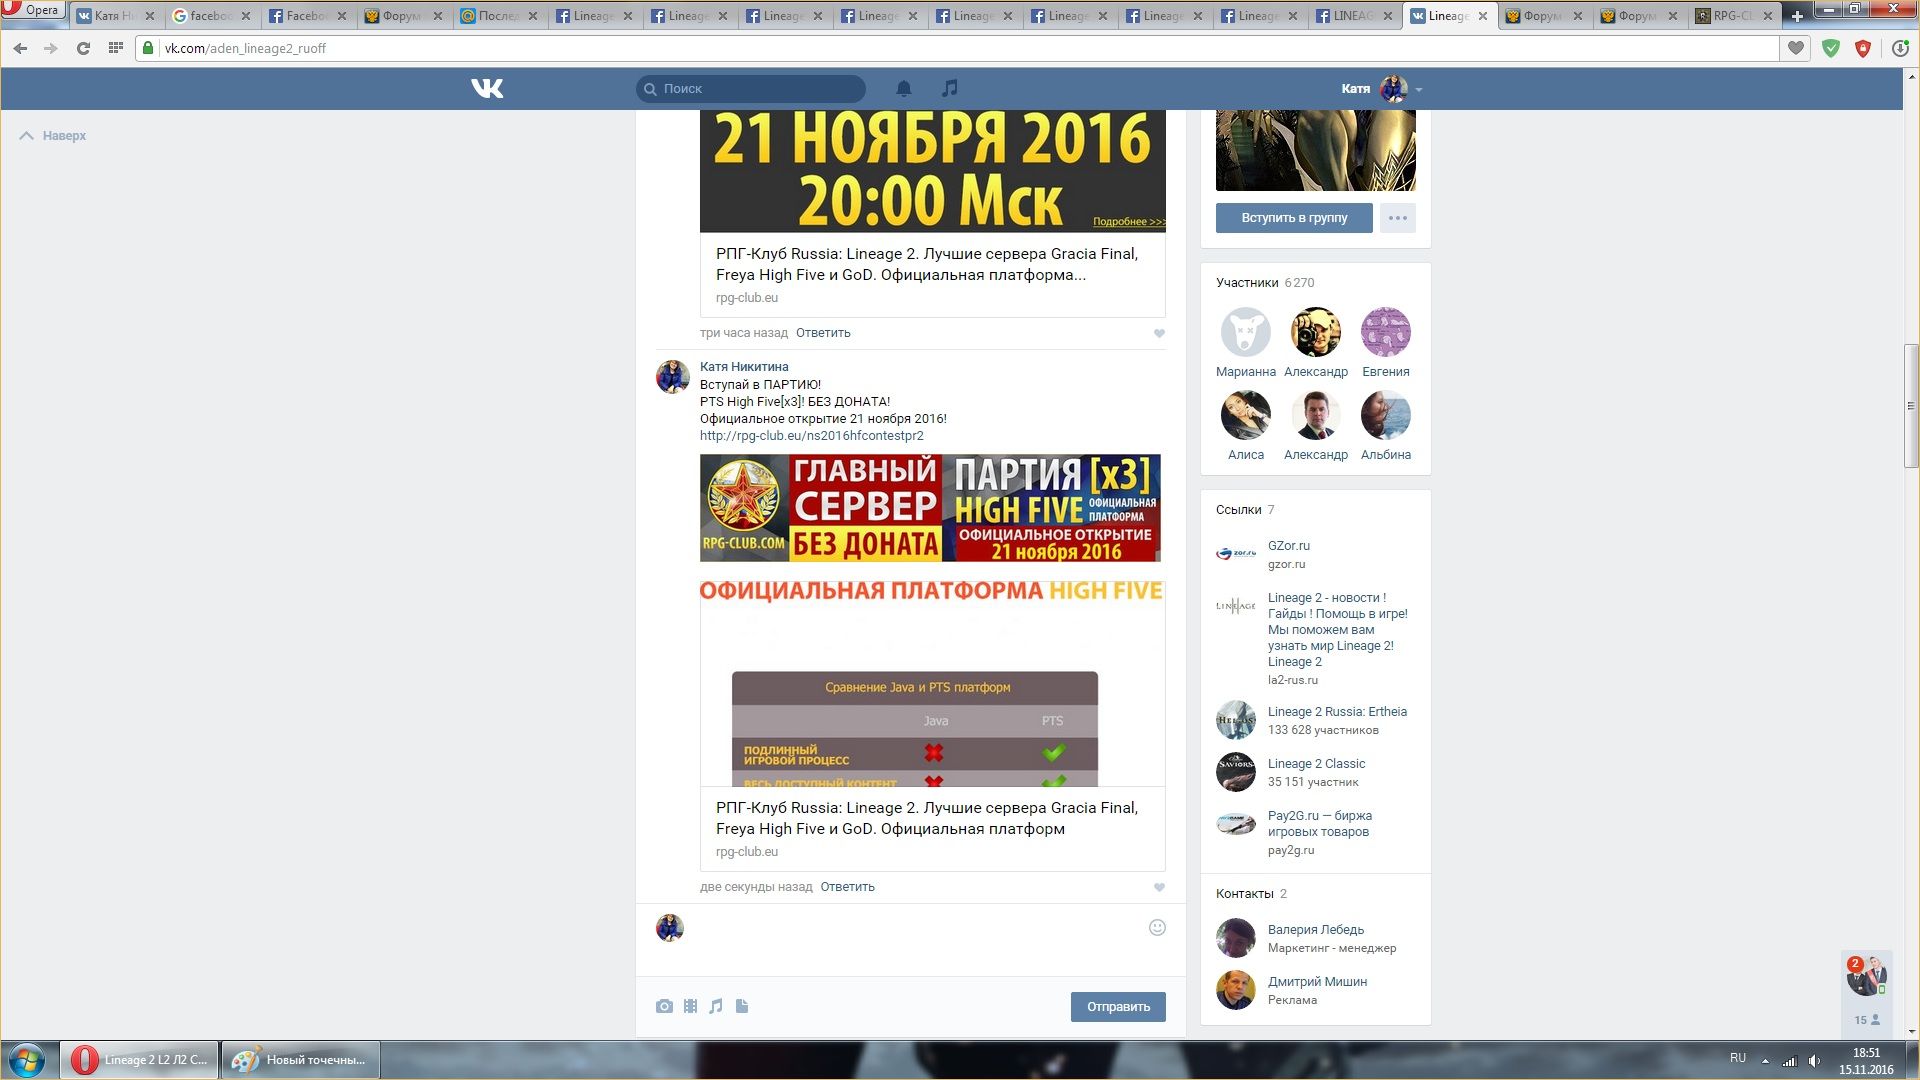Toggle Opera bookmark heart in address bar
The image size is (1920, 1080).
(x=1796, y=48)
